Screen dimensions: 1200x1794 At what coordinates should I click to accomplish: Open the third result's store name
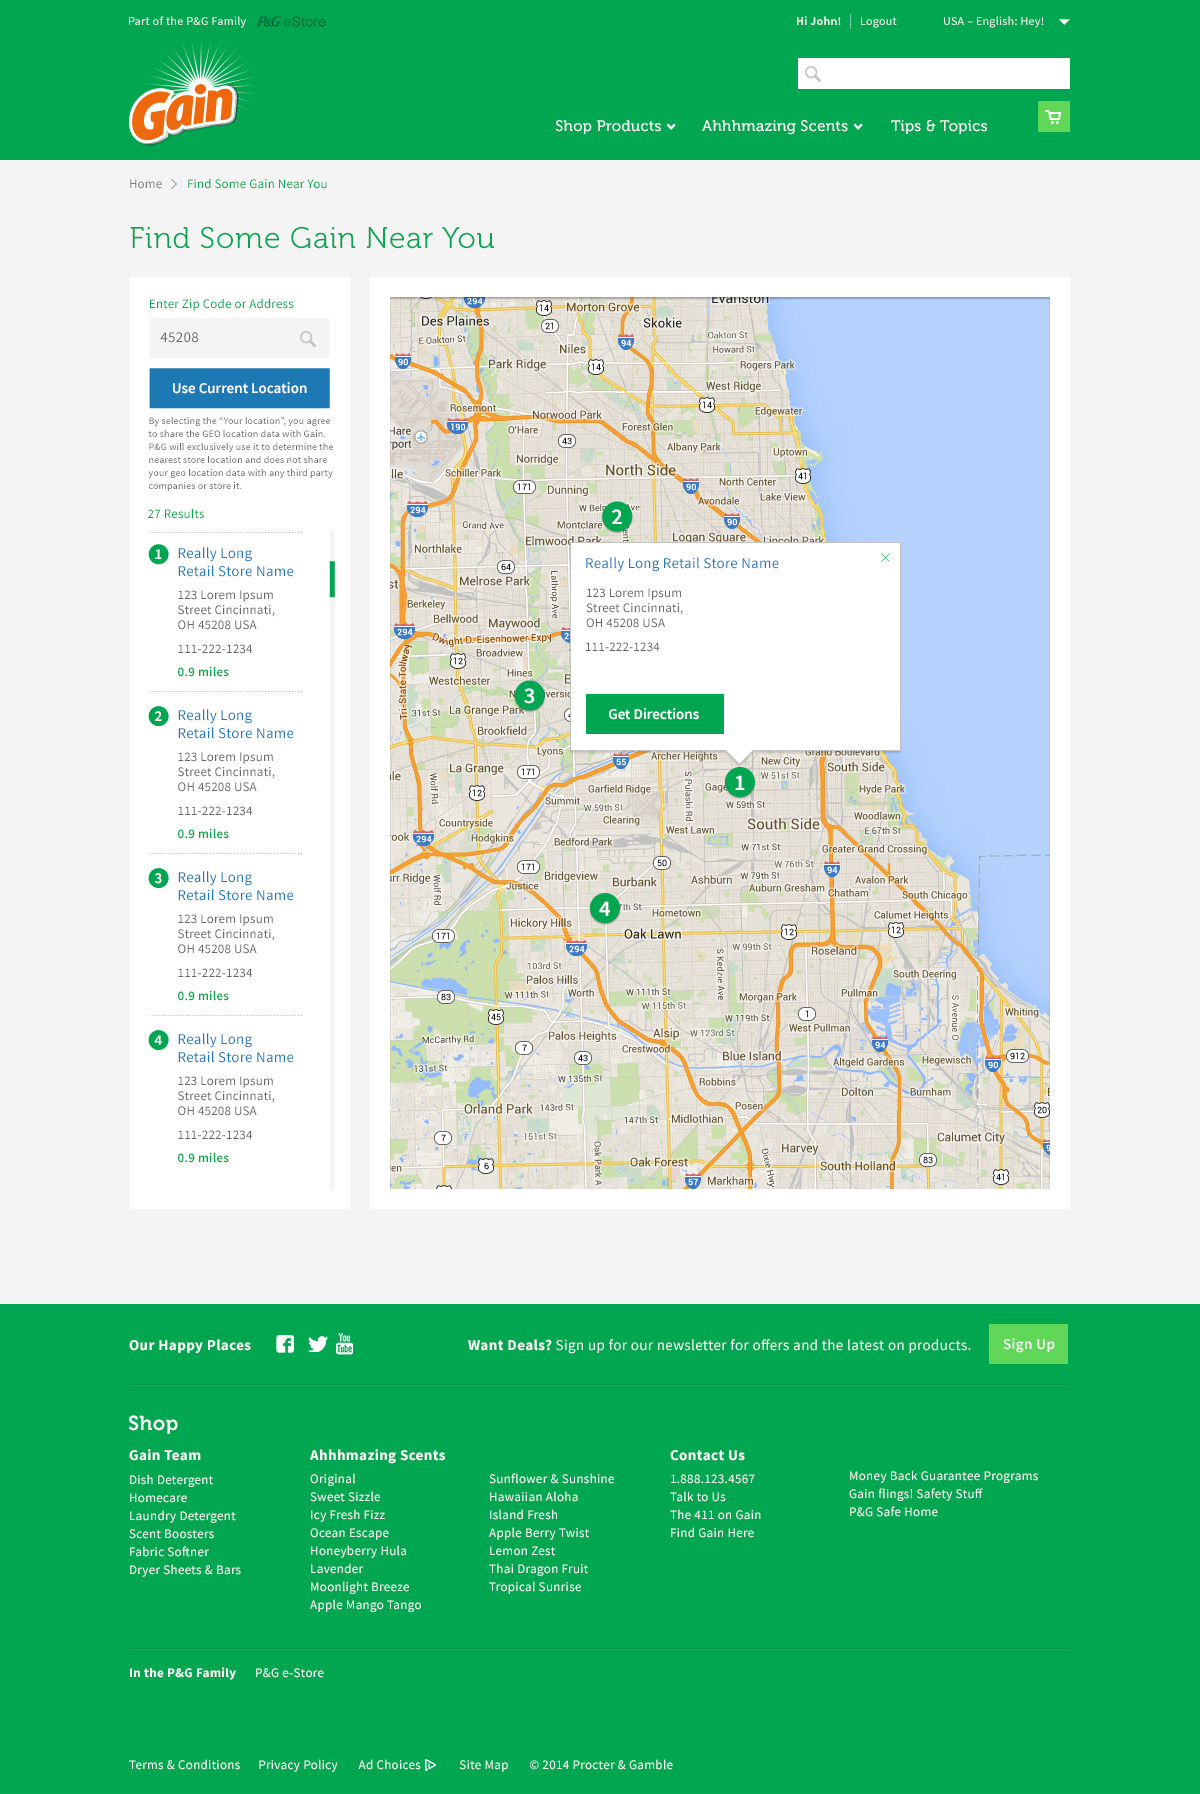click(x=236, y=887)
